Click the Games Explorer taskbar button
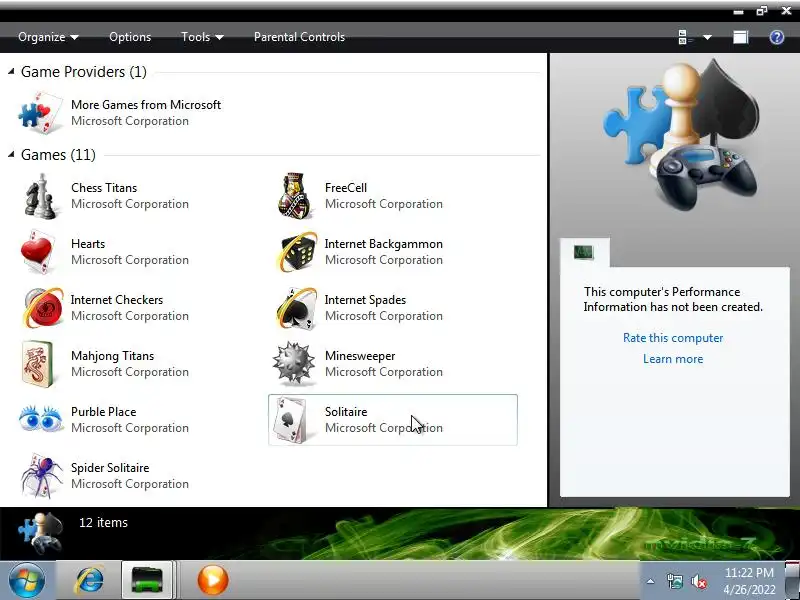This screenshot has height=600, width=800. click(x=147, y=580)
